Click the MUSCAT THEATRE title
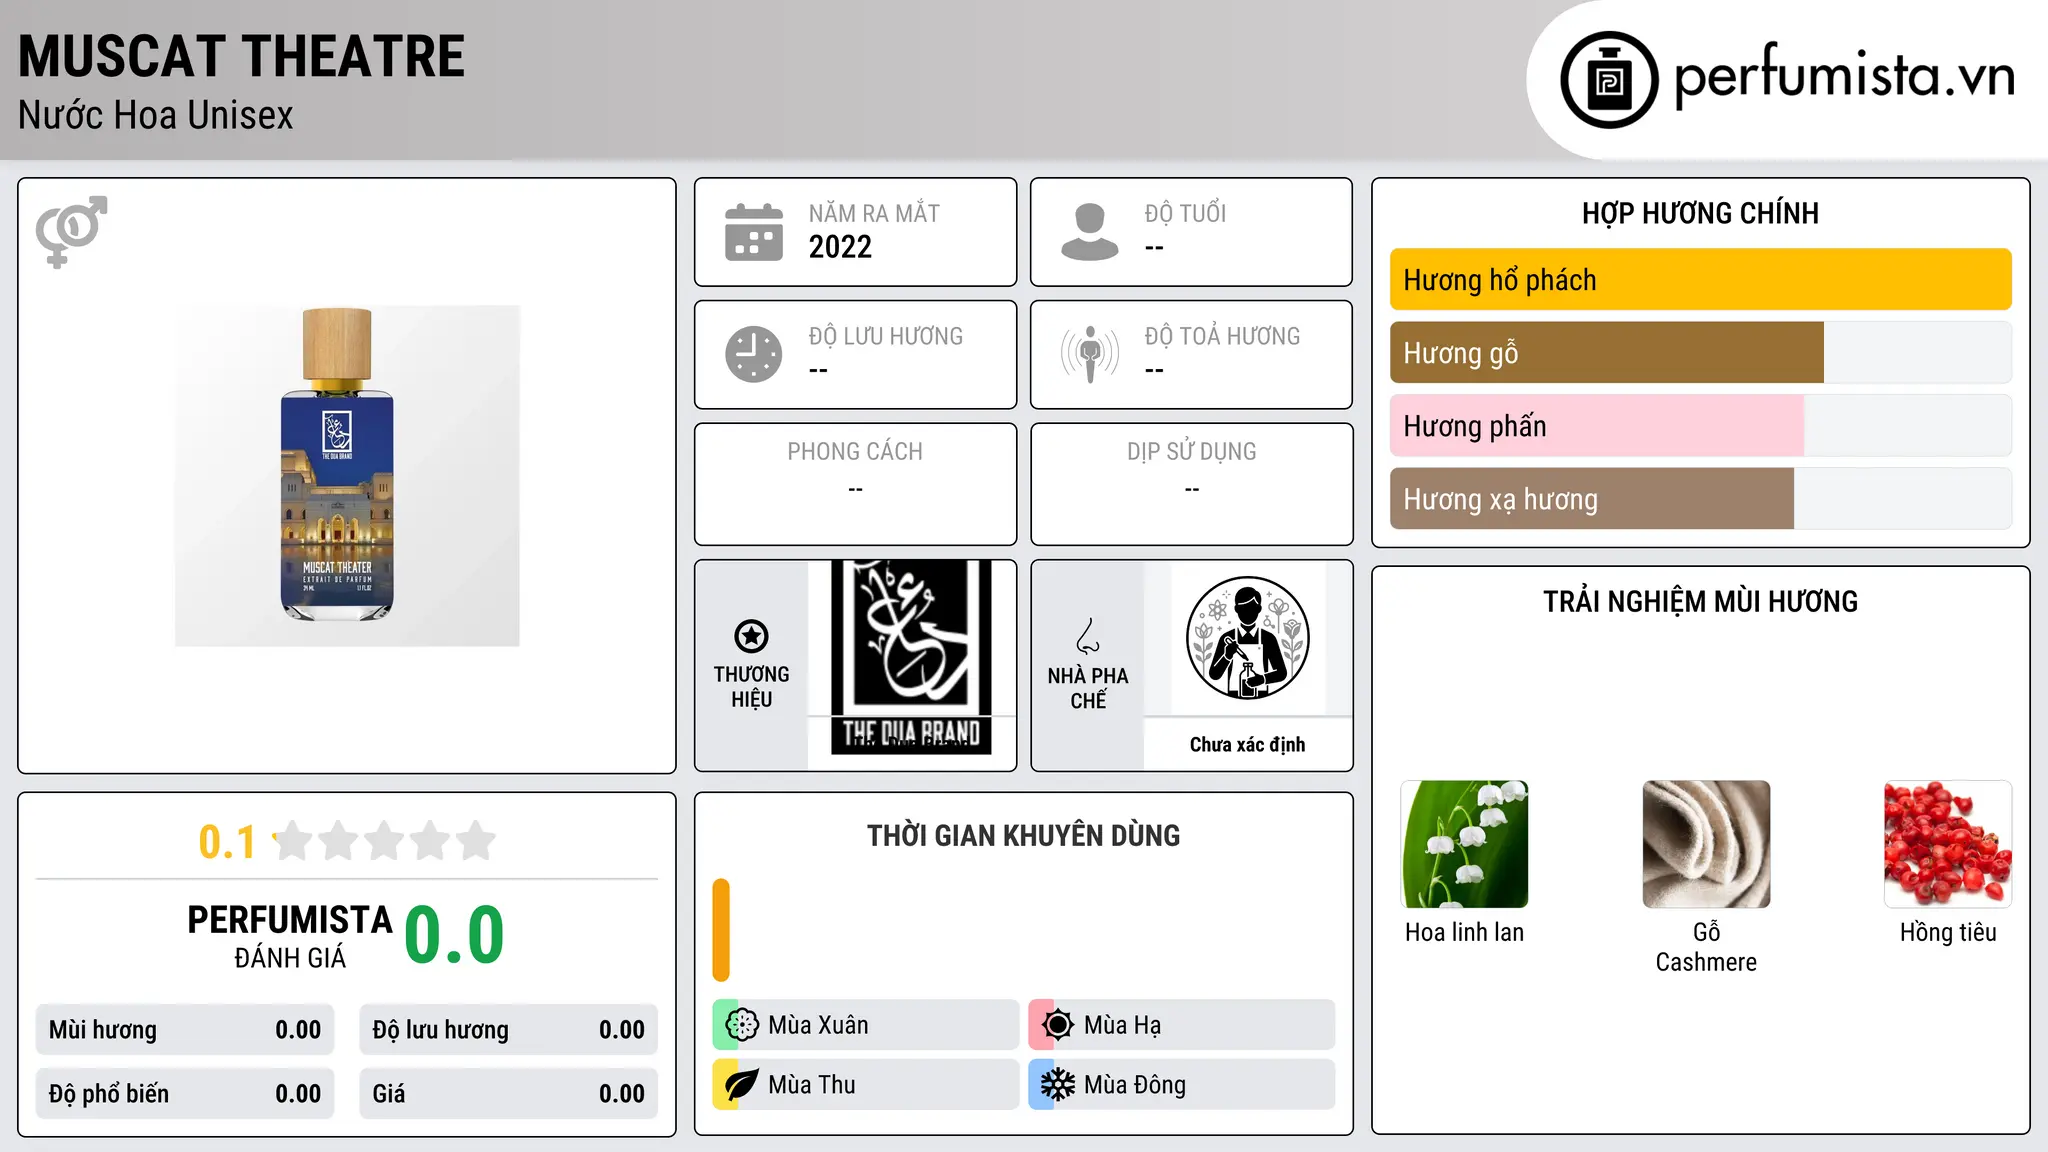Viewport: 2048px width, 1152px height. pos(242,56)
